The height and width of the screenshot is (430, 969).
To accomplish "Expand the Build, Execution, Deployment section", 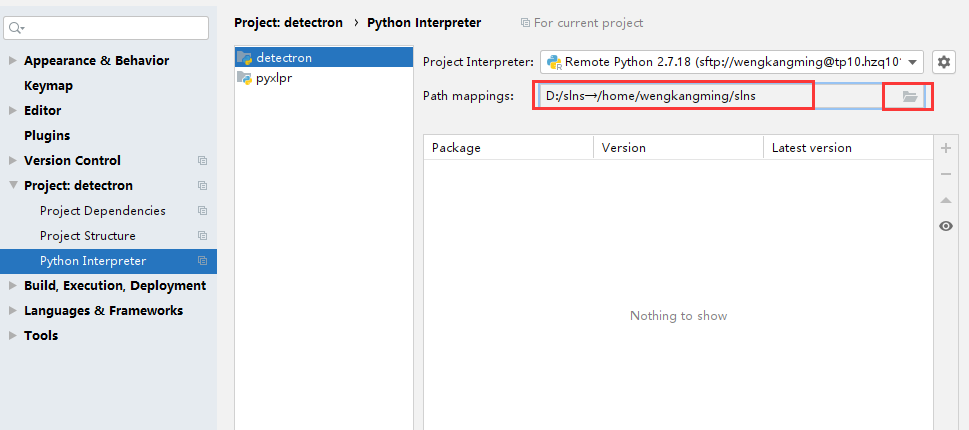I will point(13,286).
